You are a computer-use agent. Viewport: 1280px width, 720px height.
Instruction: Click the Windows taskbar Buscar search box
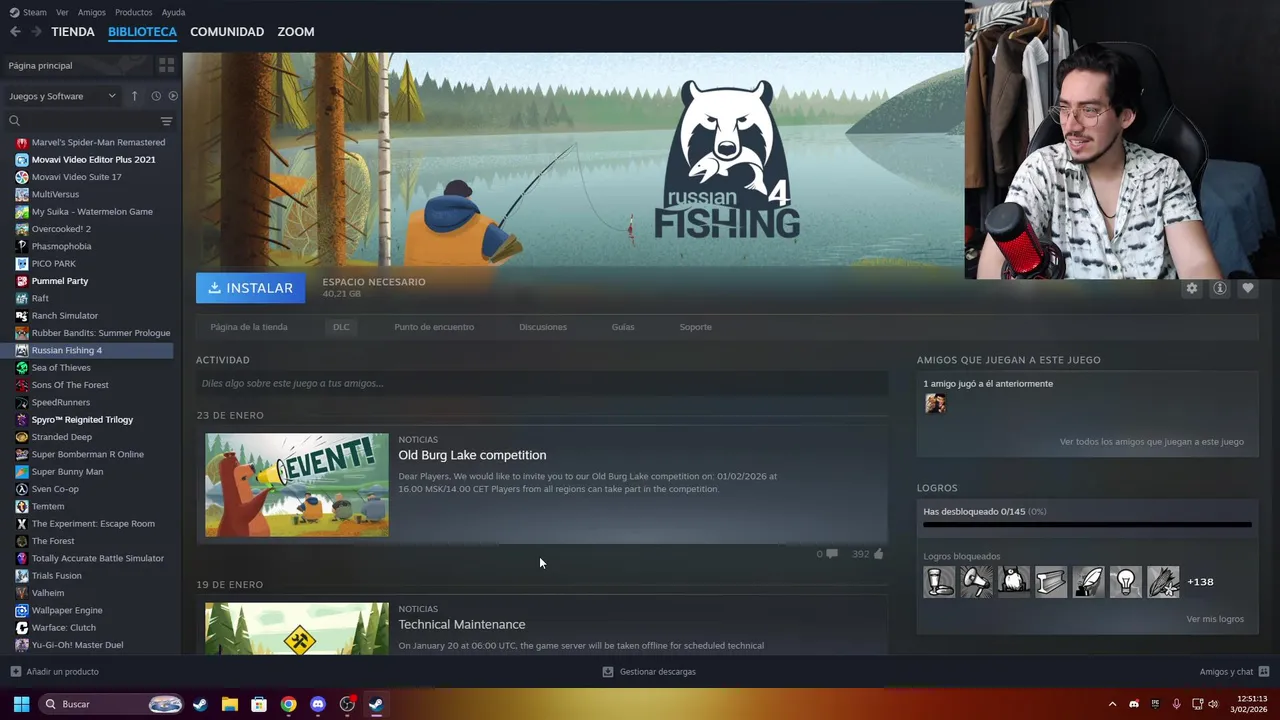point(112,704)
